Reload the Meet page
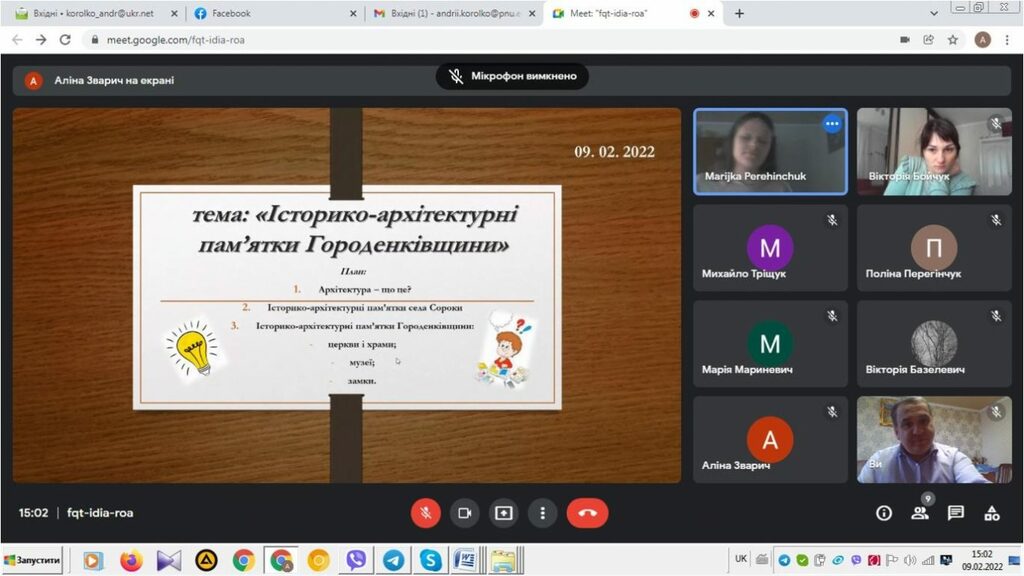This screenshot has height=576, width=1024. click(65, 40)
